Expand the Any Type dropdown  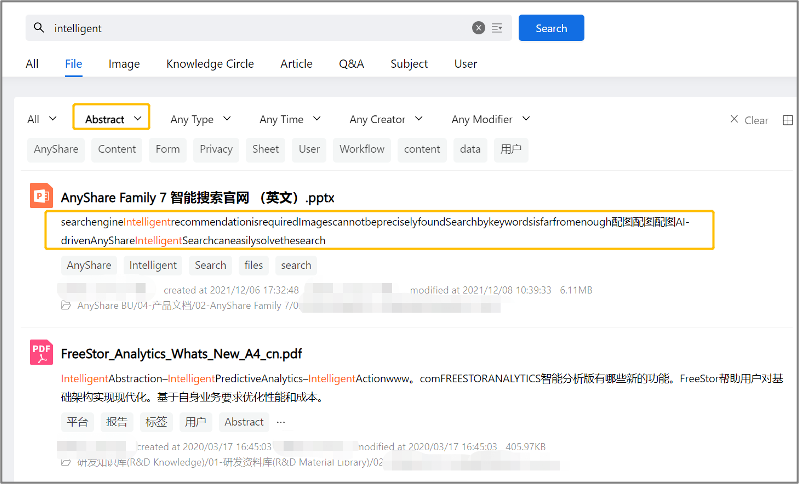point(200,119)
